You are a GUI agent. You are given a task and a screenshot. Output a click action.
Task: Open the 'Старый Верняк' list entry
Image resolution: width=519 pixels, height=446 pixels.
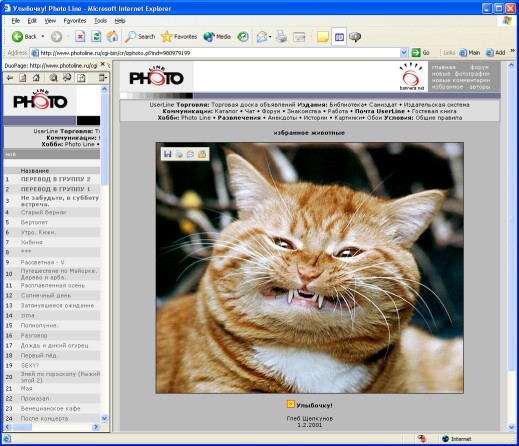pyautogui.click(x=44, y=212)
